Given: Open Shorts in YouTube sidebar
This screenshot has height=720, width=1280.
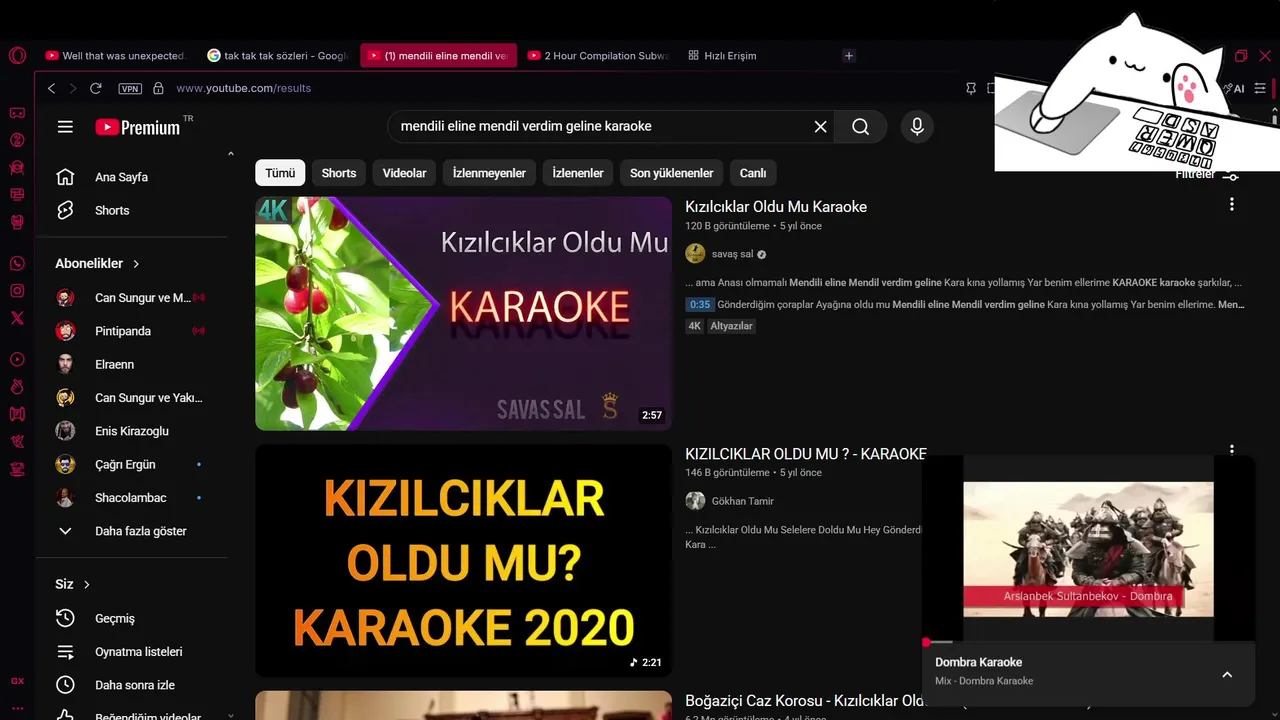Looking at the screenshot, I should pyautogui.click(x=131, y=210).
